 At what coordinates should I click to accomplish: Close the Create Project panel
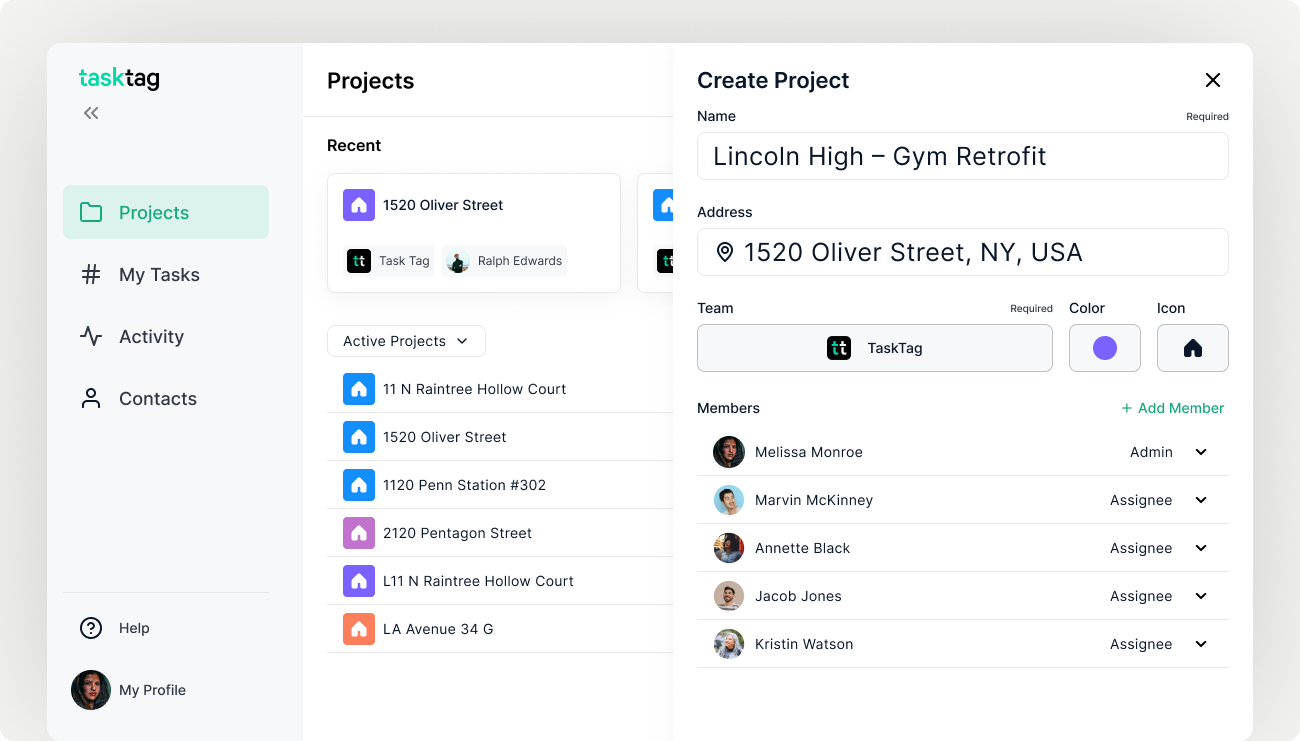(1213, 80)
